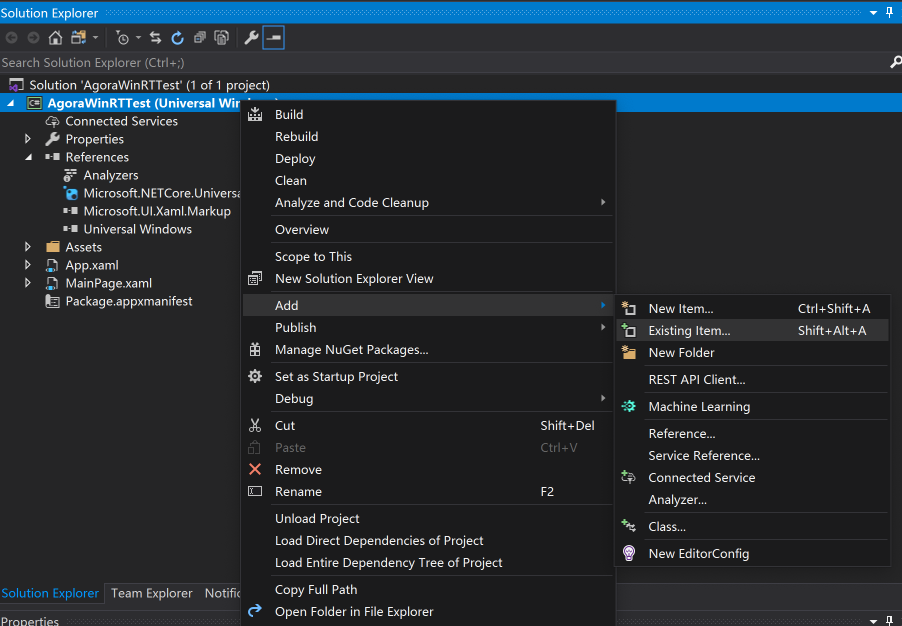Collapse all nodes with Collapse All icon

[200, 38]
